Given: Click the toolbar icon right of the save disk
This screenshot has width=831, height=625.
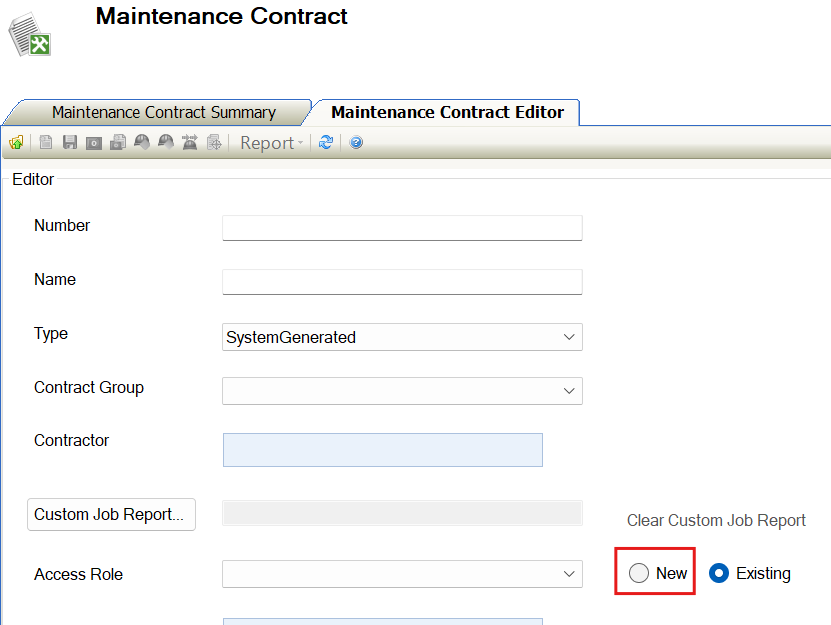Looking at the screenshot, I should pos(94,143).
